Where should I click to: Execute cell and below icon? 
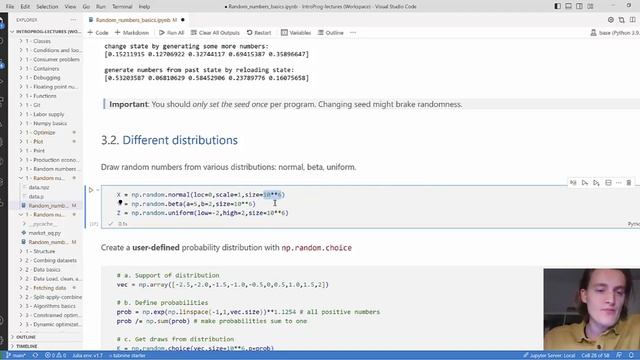pos(596,183)
